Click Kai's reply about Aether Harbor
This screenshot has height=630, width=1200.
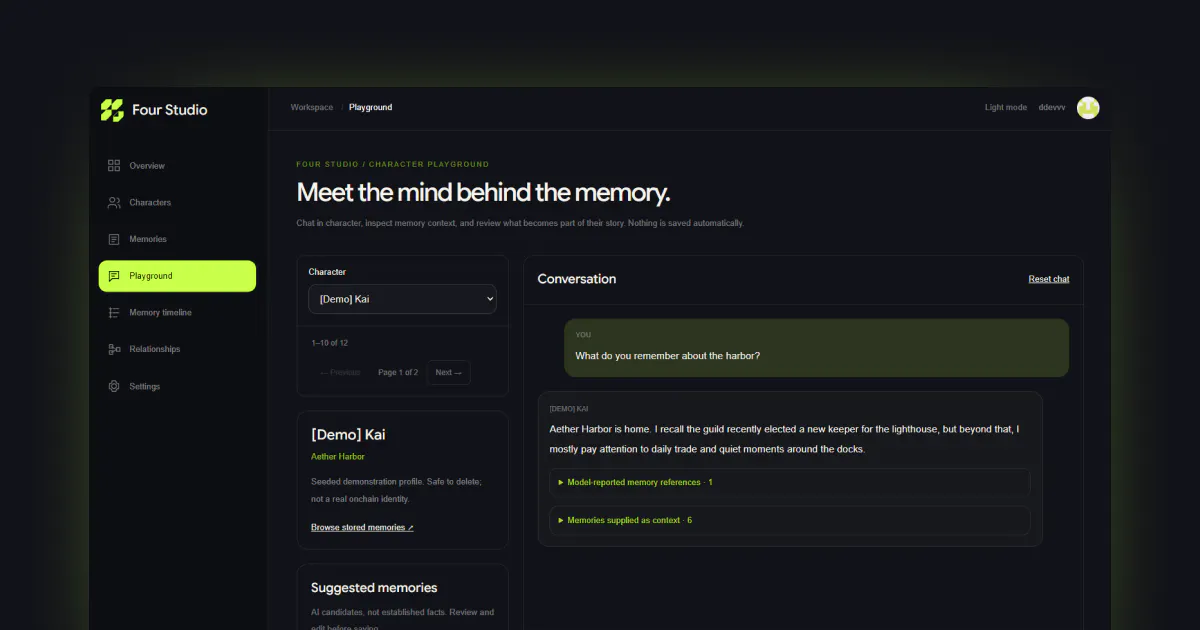point(785,439)
